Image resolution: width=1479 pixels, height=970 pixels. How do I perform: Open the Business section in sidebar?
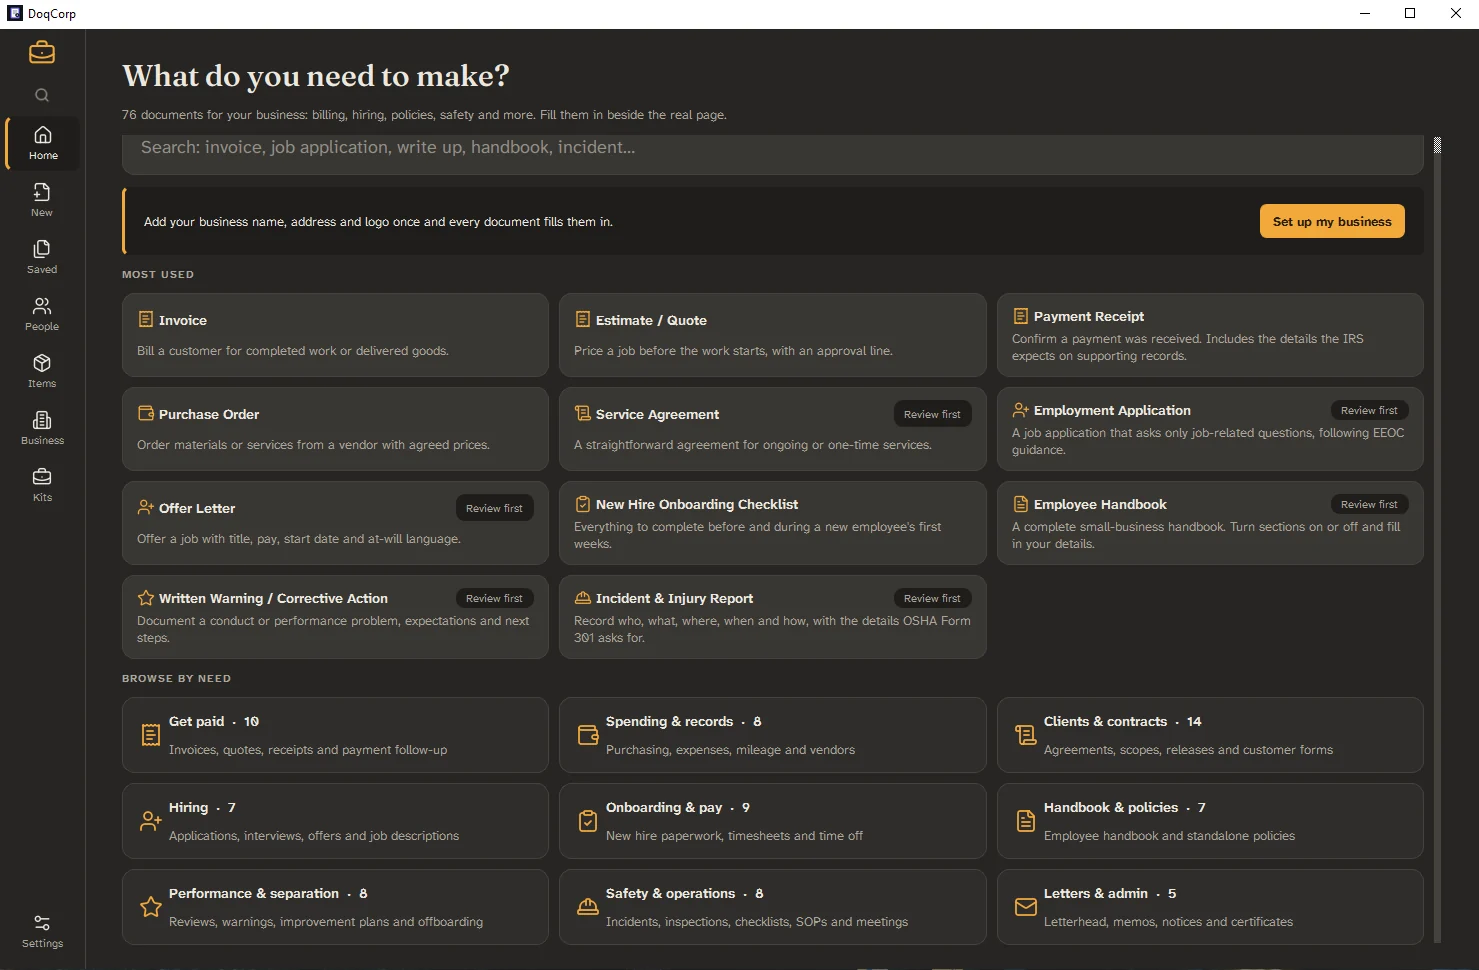tap(42, 428)
